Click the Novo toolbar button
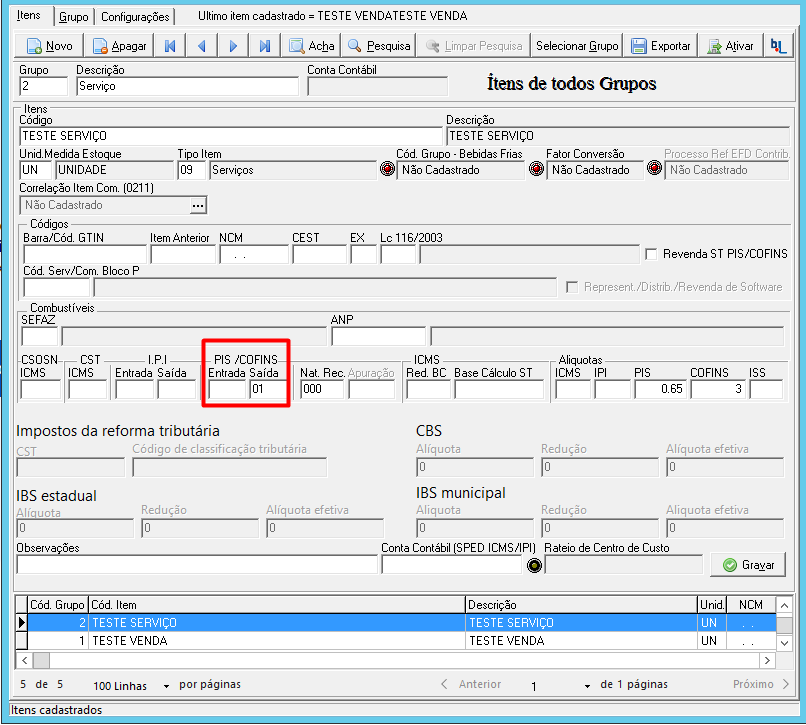 48,46
